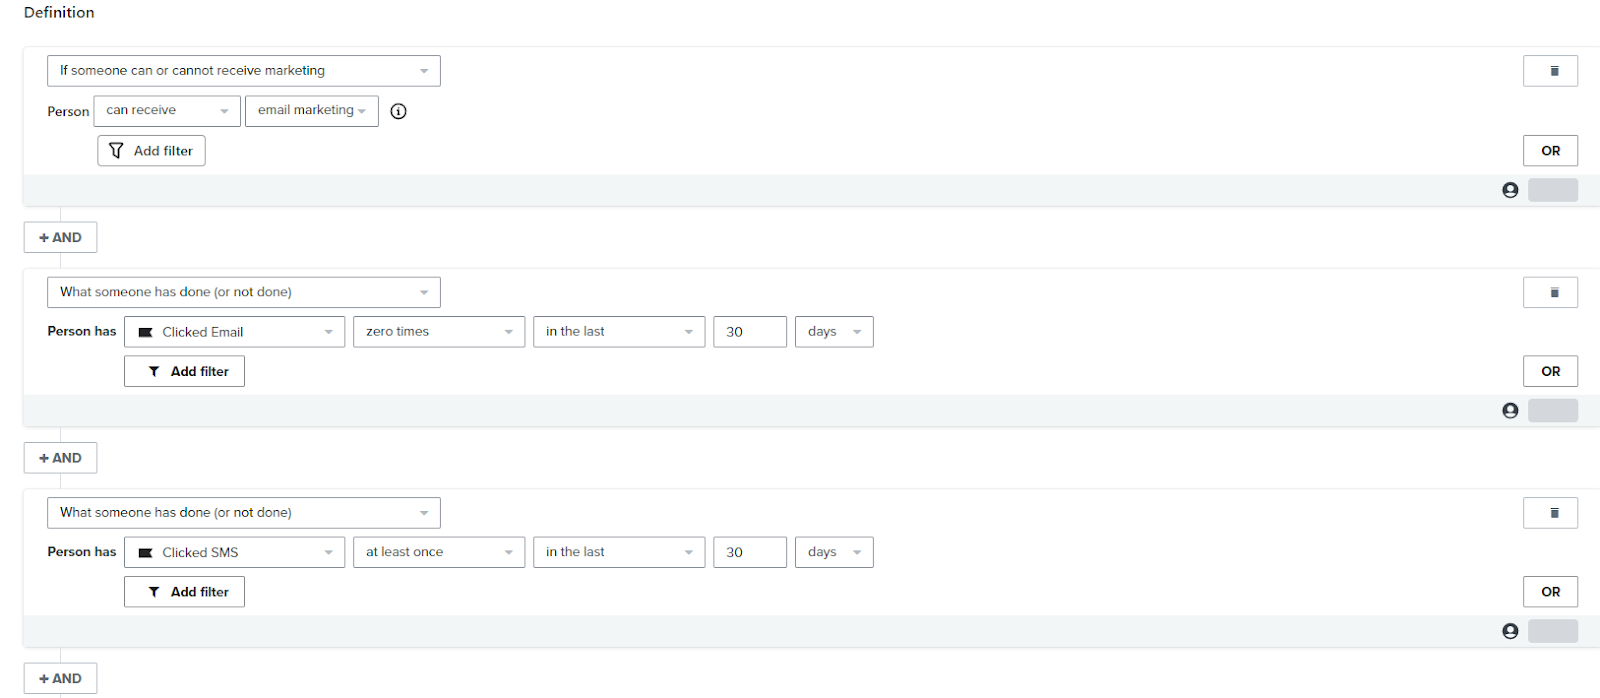Click profile icon in the Clicked SMS footer
The height and width of the screenshot is (698, 1600).
[x=1510, y=631]
